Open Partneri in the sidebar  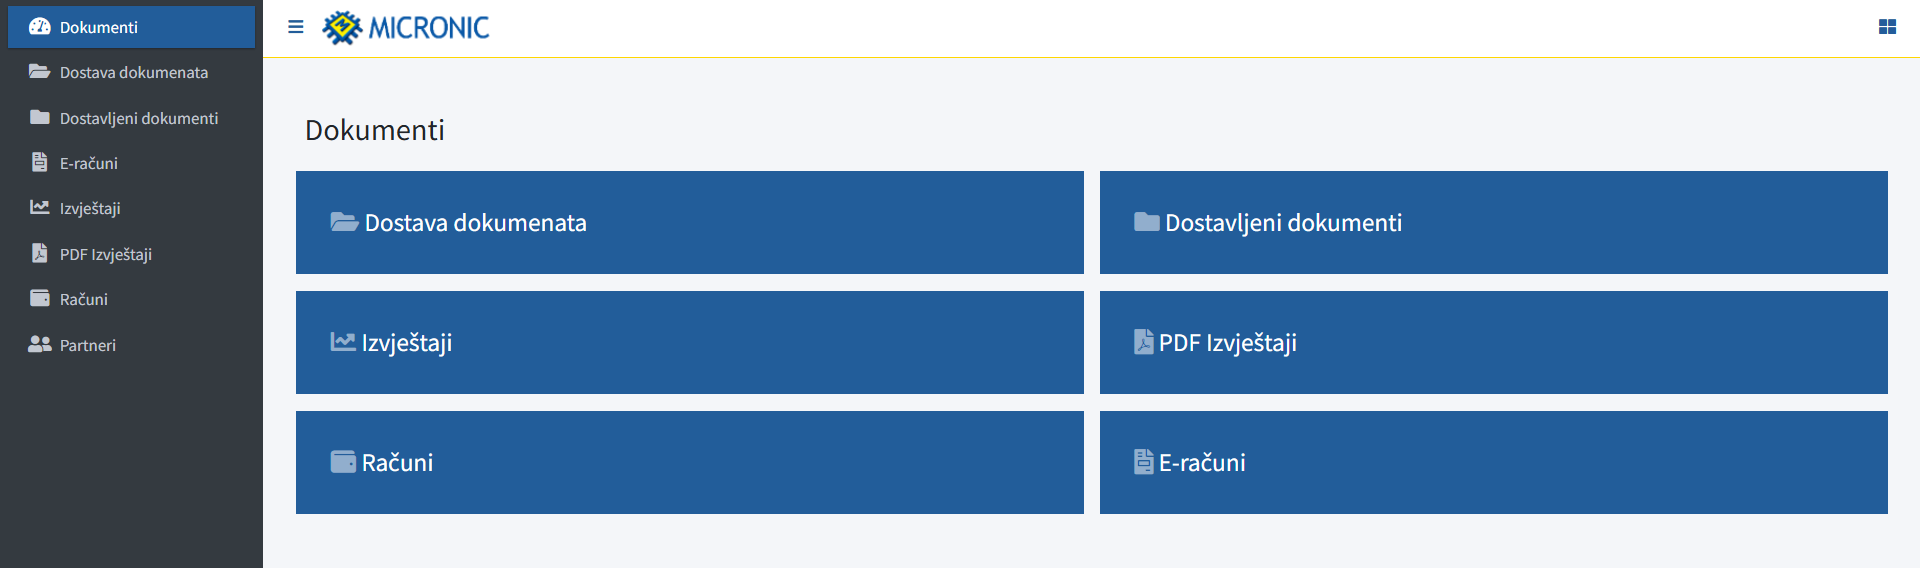coord(87,345)
